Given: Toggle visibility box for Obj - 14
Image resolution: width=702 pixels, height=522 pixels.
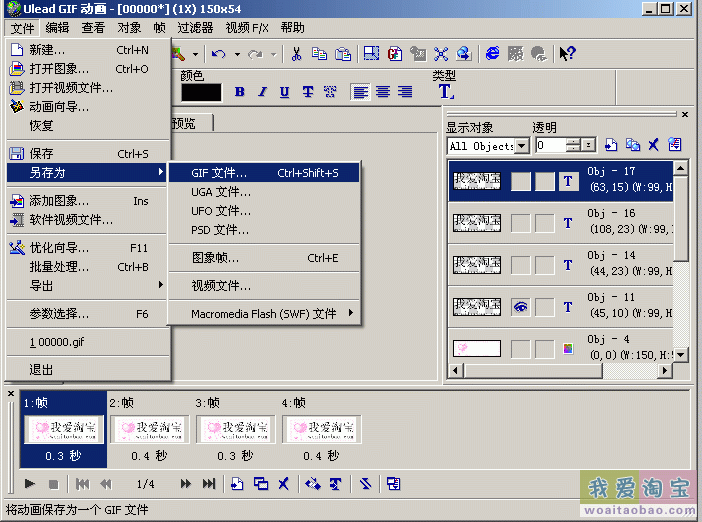Looking at the screenshot, I should (x=521, y=265).
